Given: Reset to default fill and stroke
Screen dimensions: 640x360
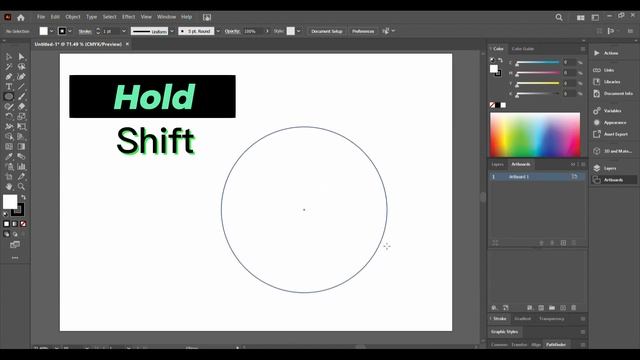Looking at the screenshot, I should point(5,214).
